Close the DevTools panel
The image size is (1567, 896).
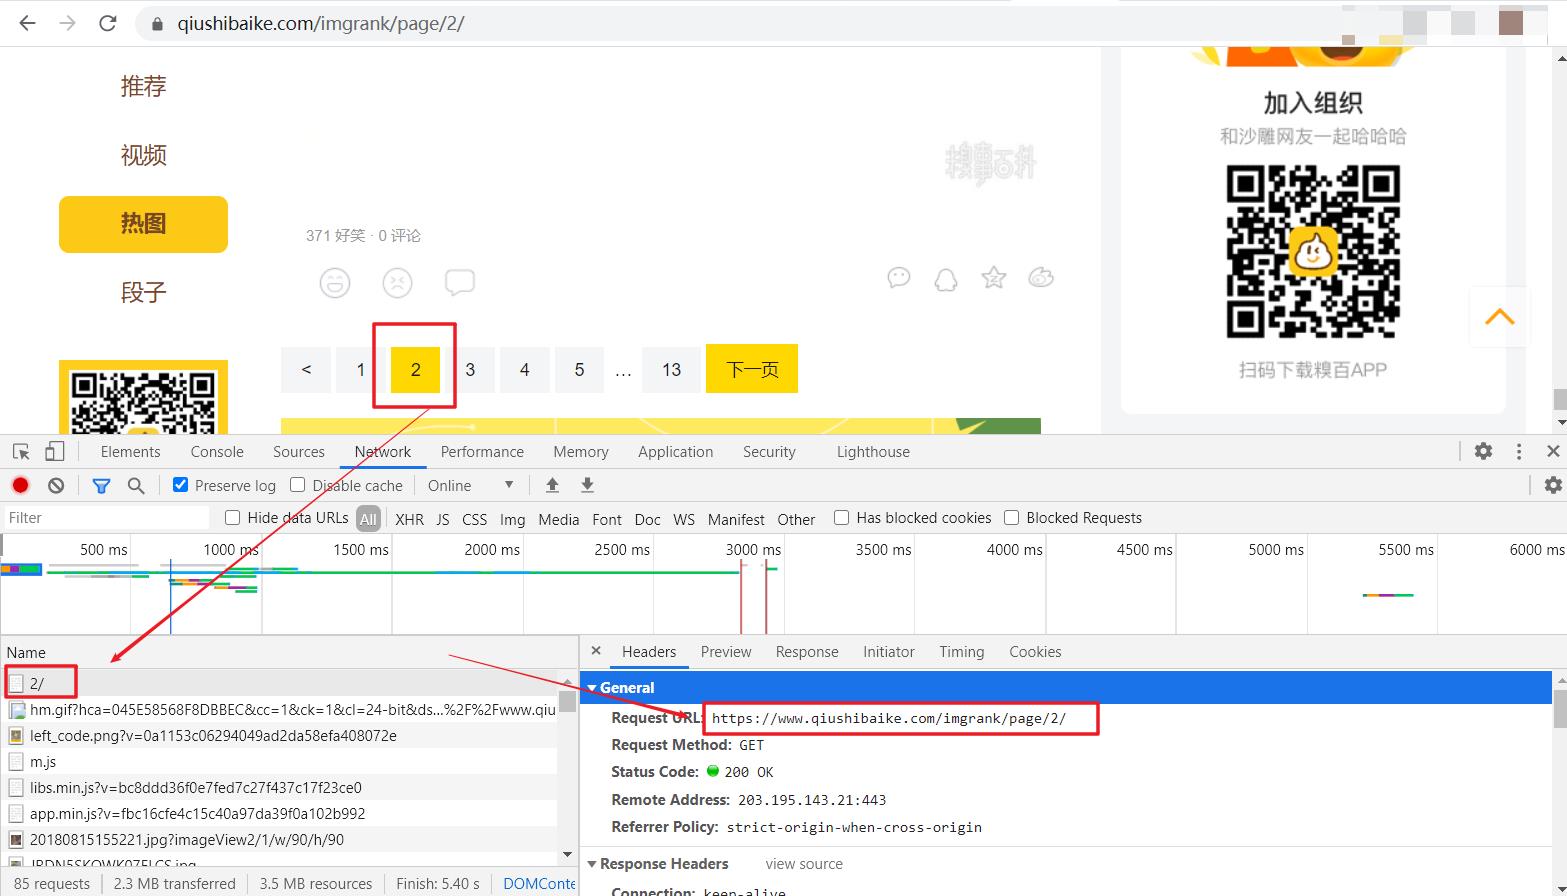pyautogui.click(x=1553, y=452)
